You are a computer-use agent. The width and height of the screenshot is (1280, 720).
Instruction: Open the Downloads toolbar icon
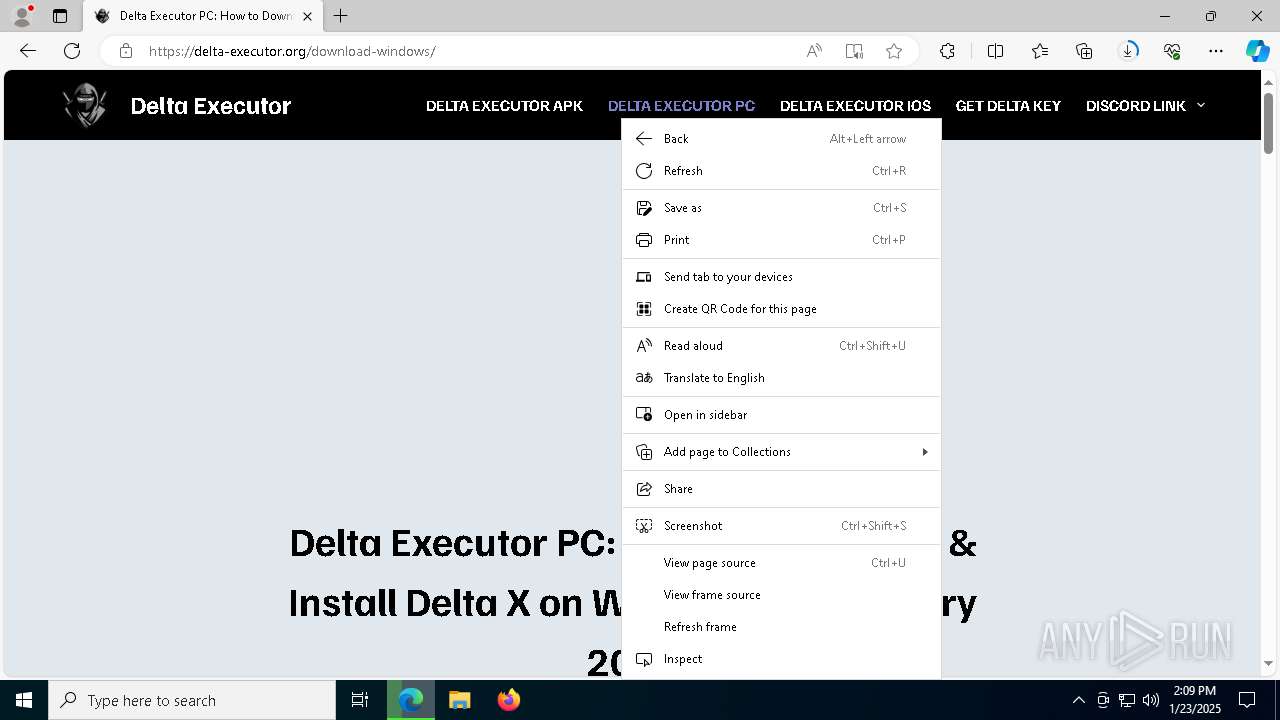1129,51
